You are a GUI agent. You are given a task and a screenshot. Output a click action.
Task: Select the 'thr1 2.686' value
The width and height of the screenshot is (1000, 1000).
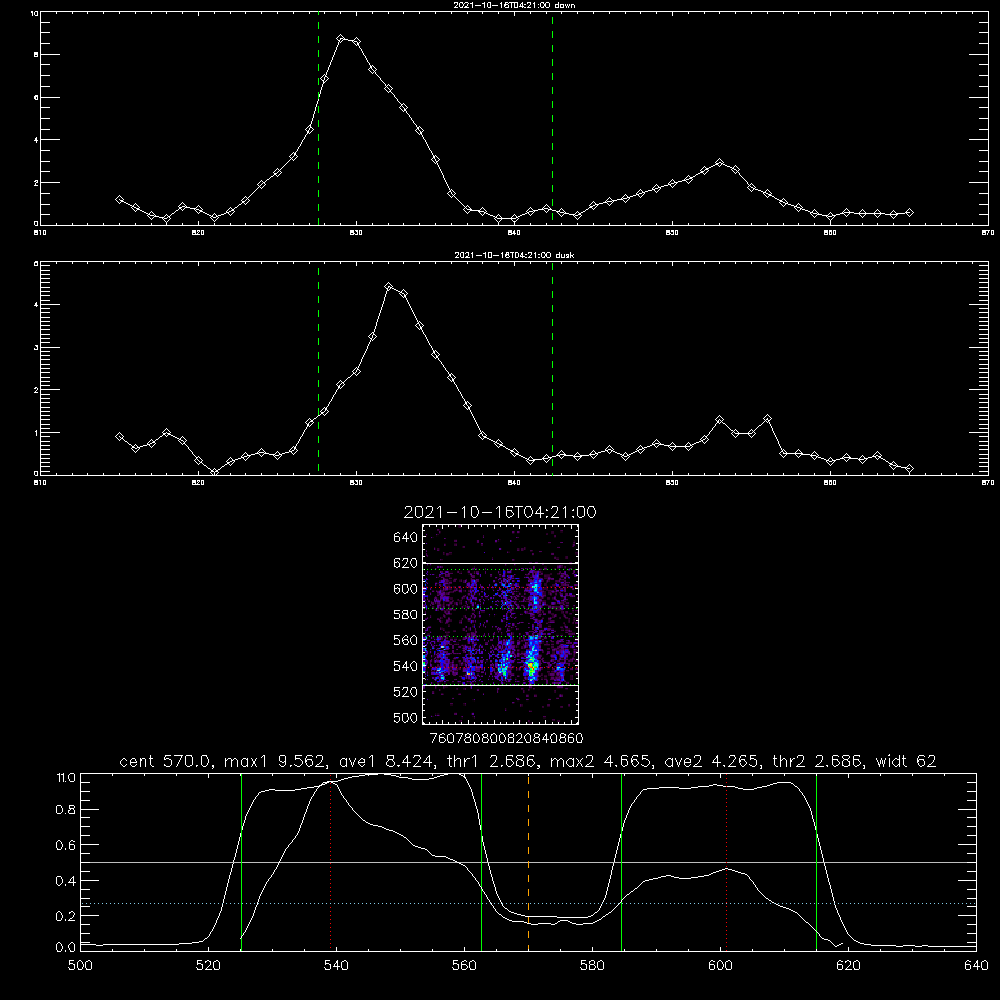tap(490, 761)
